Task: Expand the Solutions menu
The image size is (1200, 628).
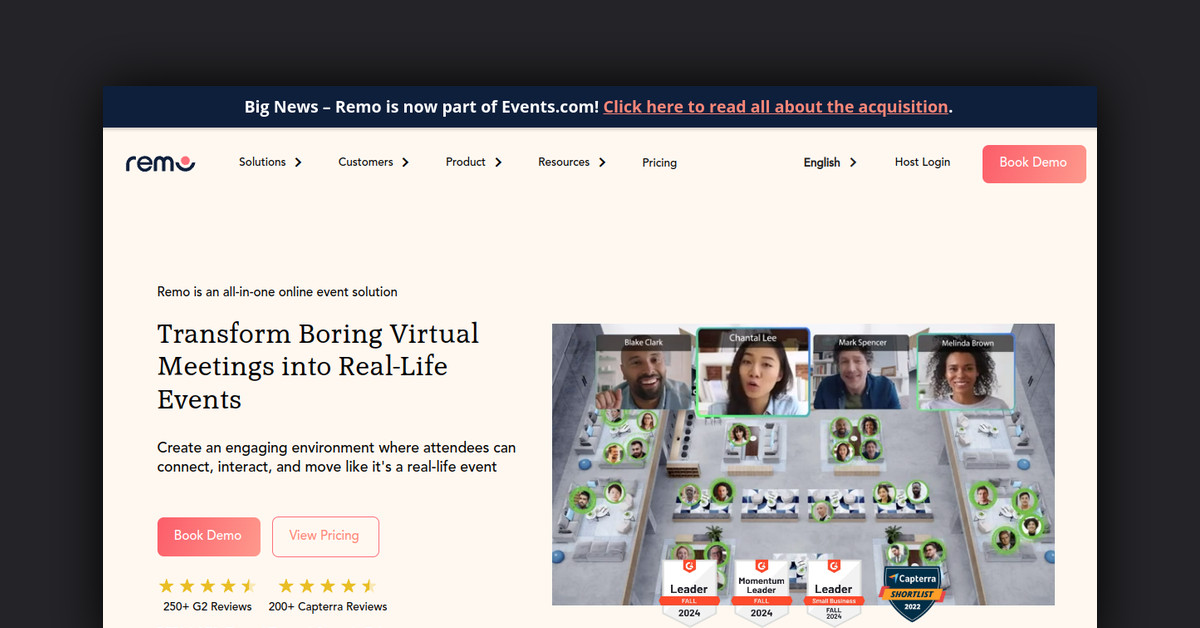Action: pyautogui.click(x=270, y=162)
